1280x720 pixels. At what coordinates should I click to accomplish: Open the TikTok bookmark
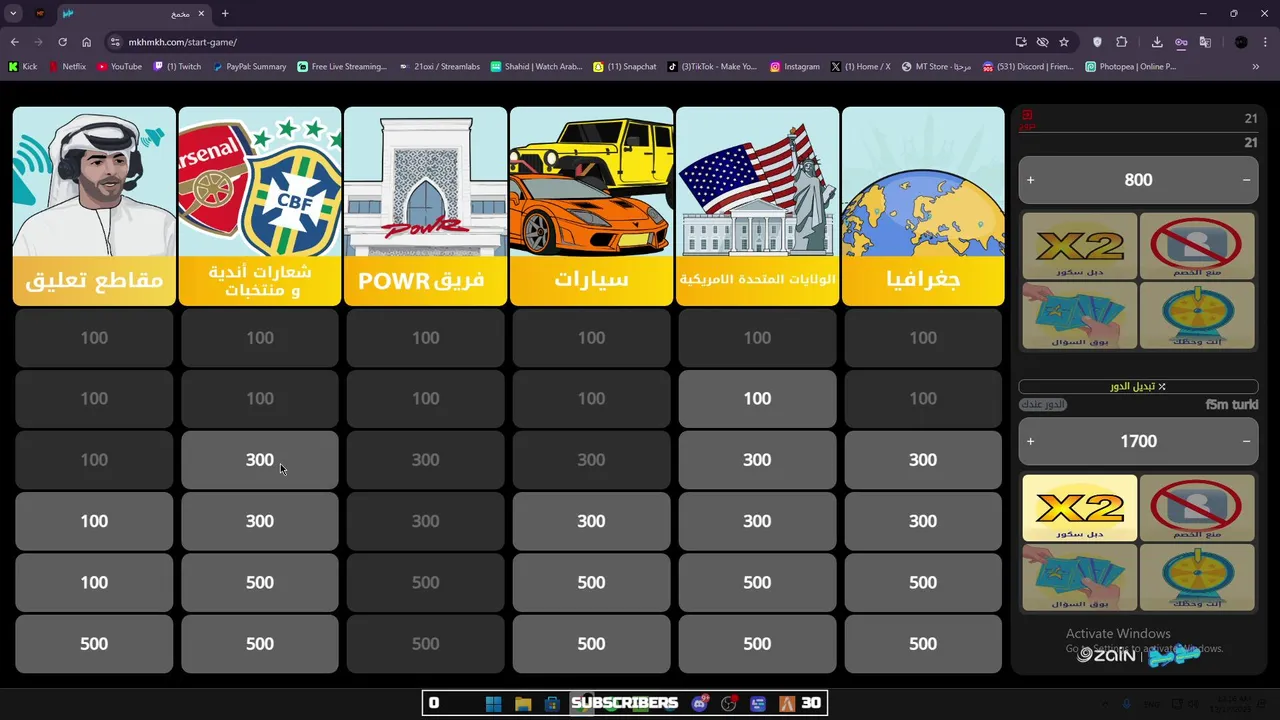tap(713, 67)
